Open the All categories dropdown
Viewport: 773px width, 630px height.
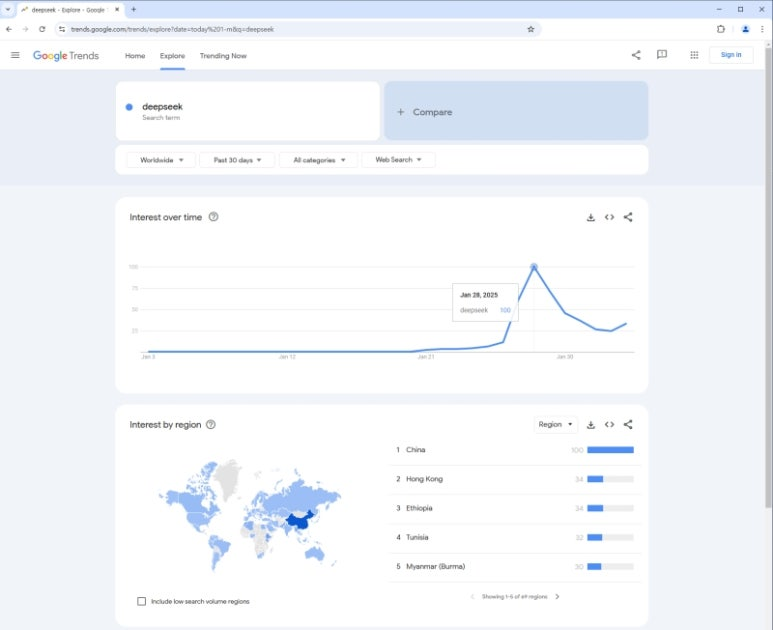coord(318,160)
